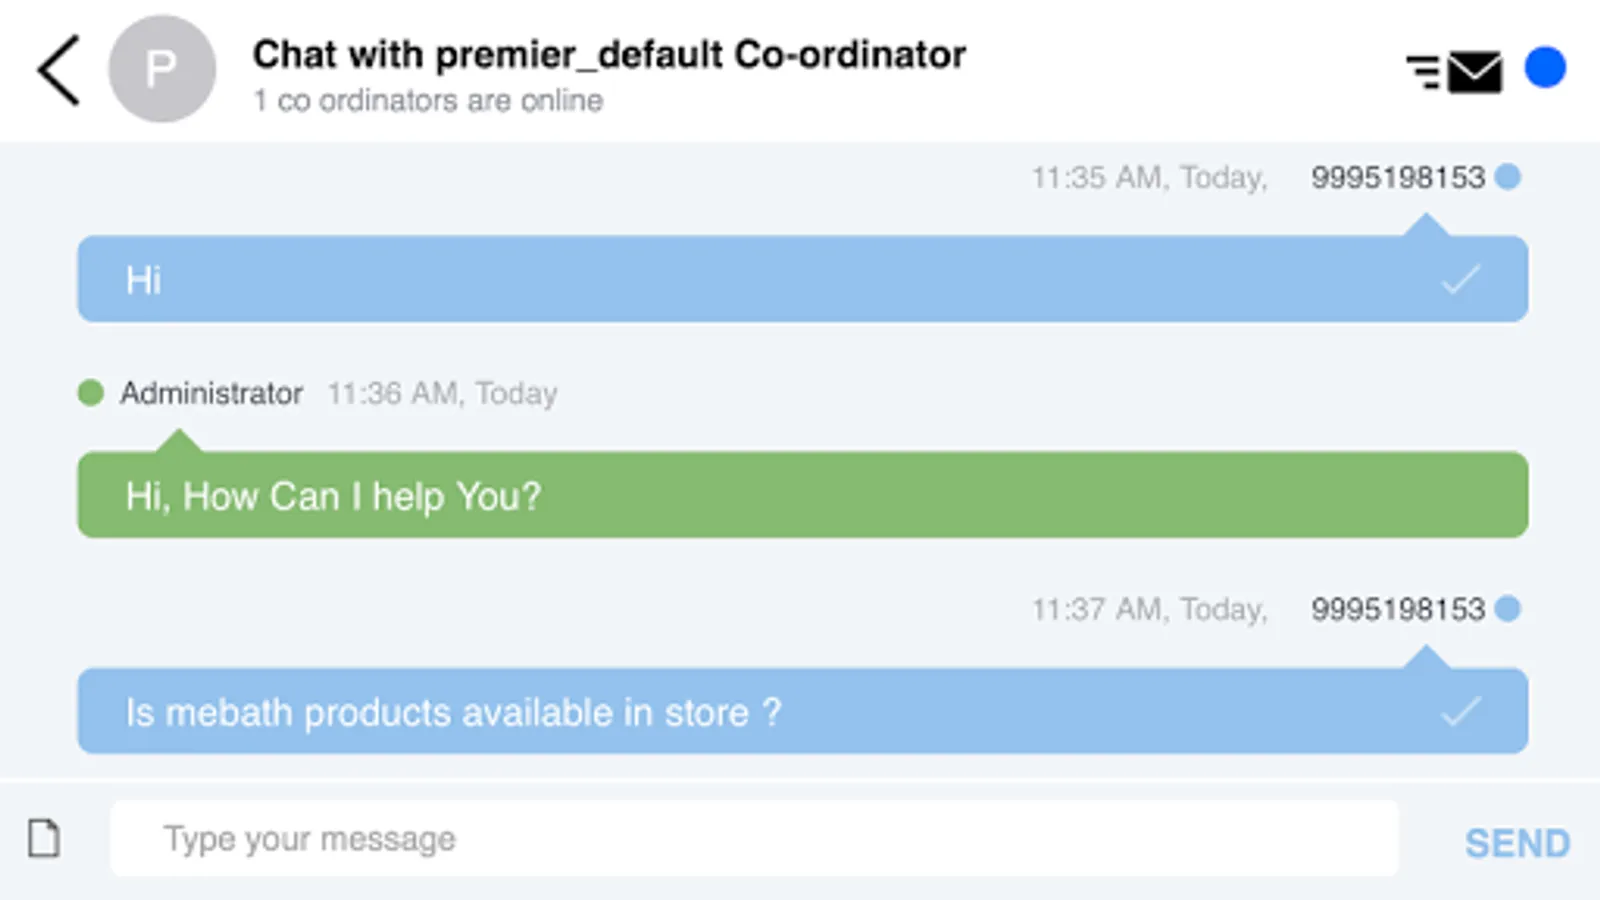Click the blue dot beside the 11:35 AM sender

tap(1508, 177)
